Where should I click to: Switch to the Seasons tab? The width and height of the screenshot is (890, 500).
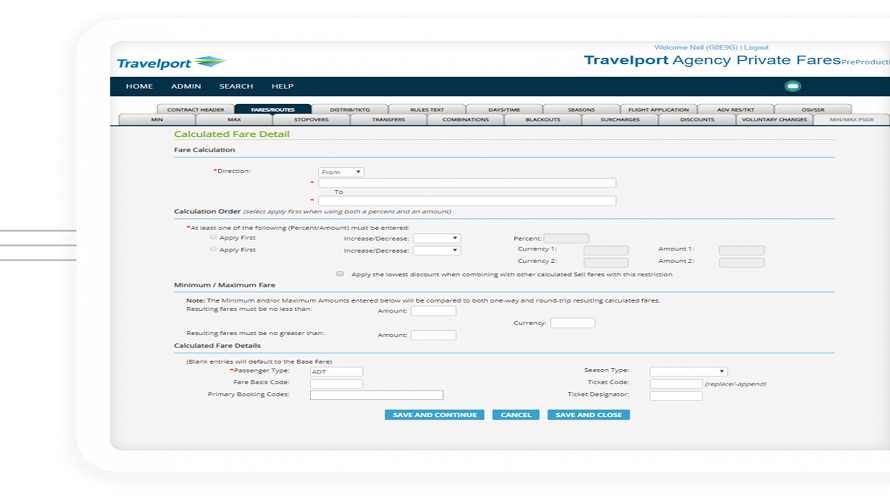[581, 110]
